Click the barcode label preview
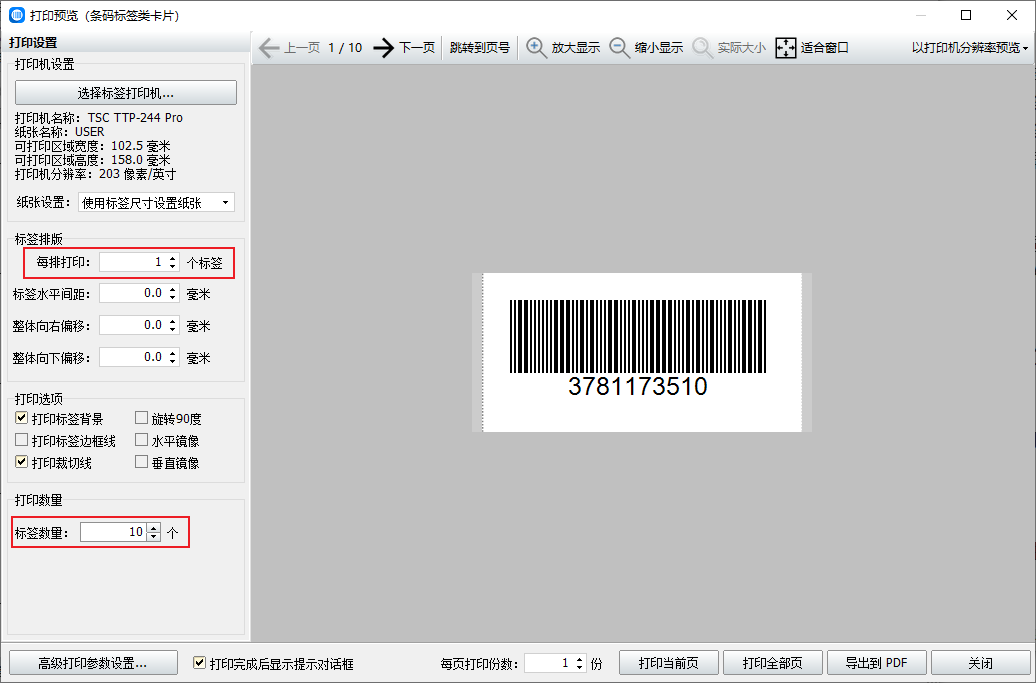 pyautogui.click(x=642, y=353)
